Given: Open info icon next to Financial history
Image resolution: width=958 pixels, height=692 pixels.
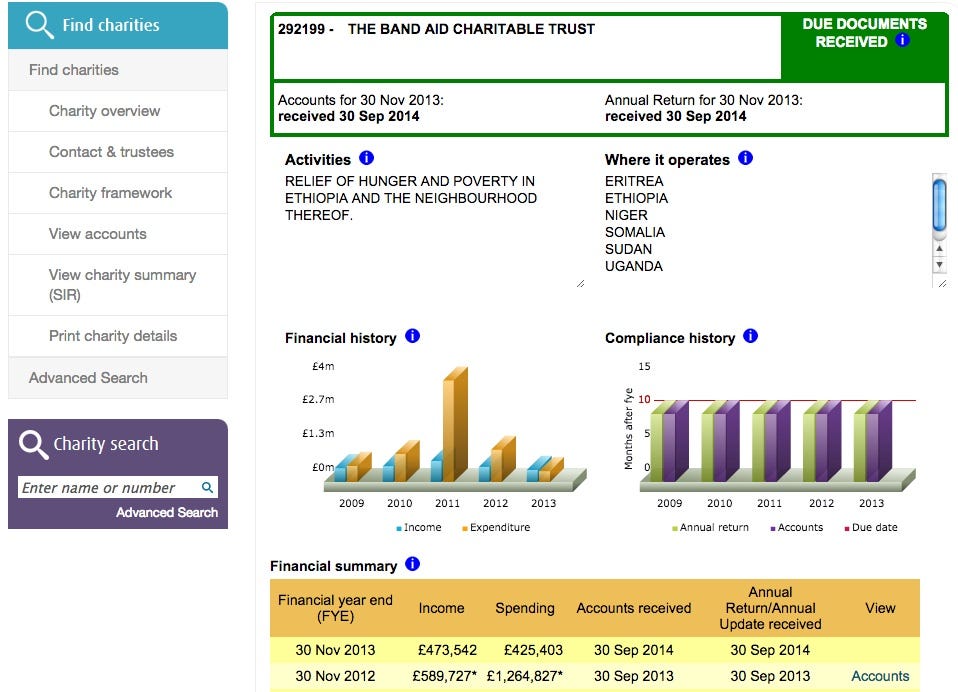Looking at the screenshot, I should (x=412, y=336).
